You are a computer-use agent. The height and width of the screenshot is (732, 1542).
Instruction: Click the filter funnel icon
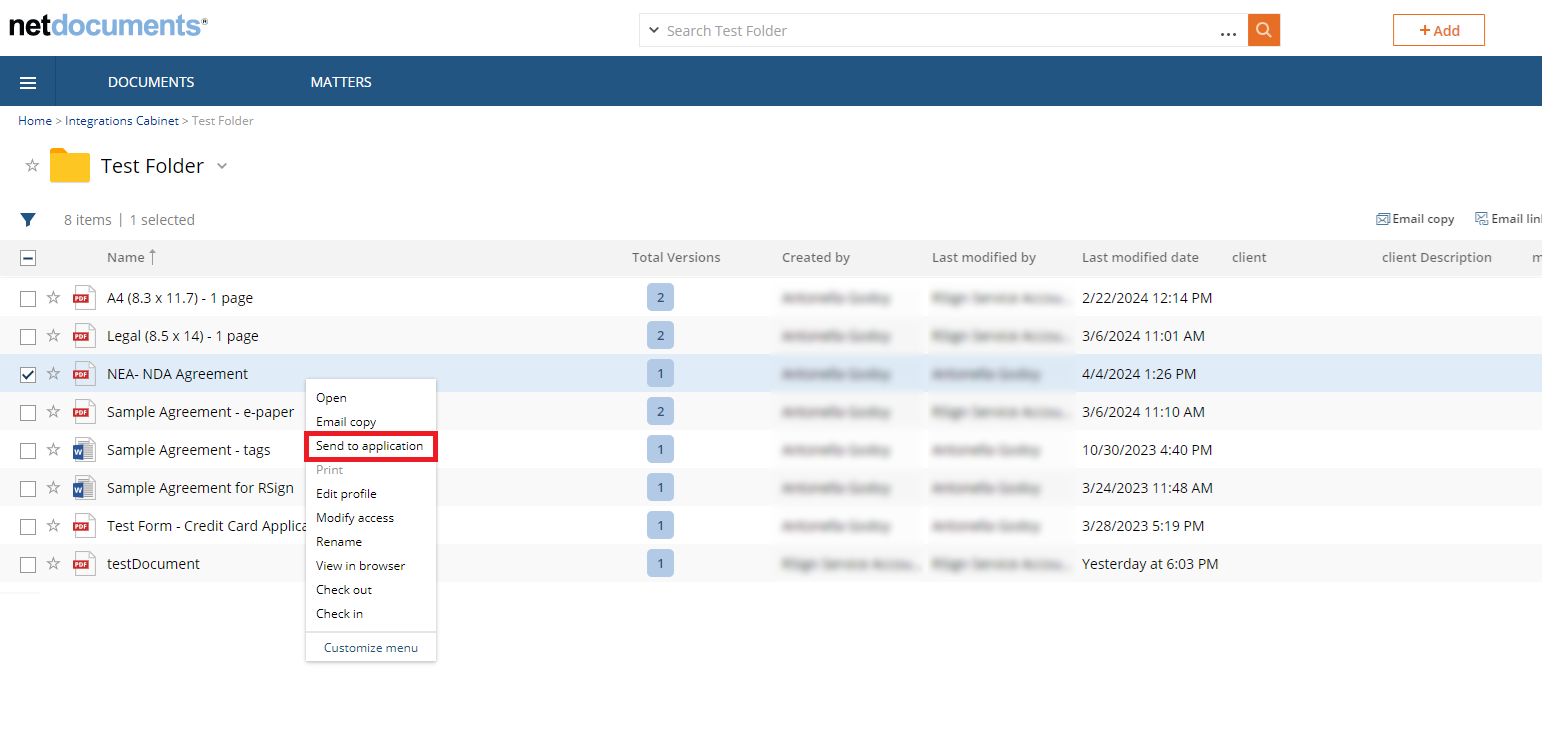[x=28, y=220]
